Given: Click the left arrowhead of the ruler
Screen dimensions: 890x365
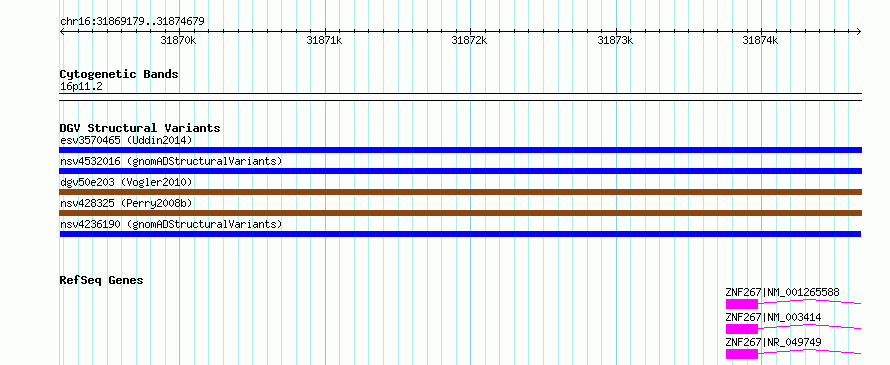Looking at the screenshot, I should pyautogui.click(x=62, y=31).
